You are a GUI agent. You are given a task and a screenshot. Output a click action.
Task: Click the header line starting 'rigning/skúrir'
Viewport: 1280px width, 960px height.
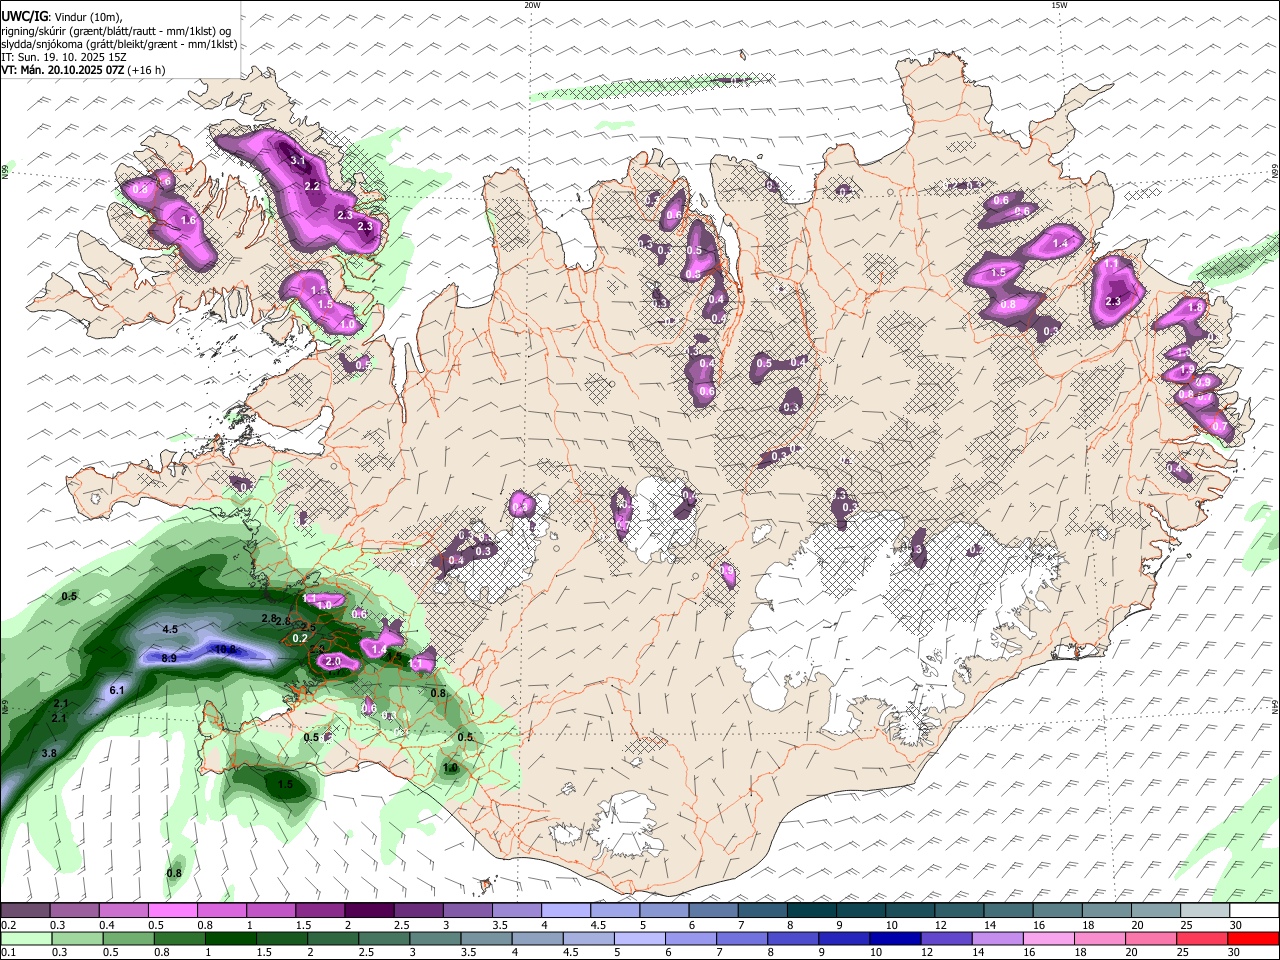coord(116,30)
